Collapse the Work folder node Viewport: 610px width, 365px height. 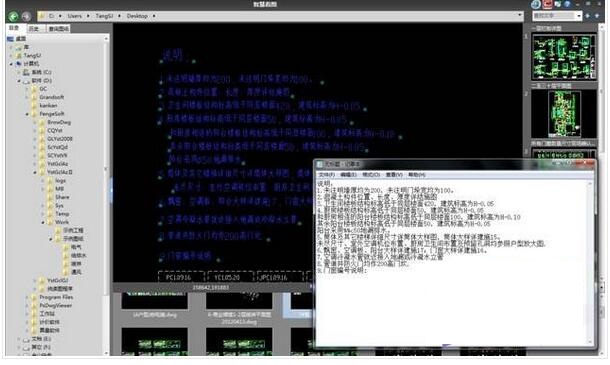[43, 223]
